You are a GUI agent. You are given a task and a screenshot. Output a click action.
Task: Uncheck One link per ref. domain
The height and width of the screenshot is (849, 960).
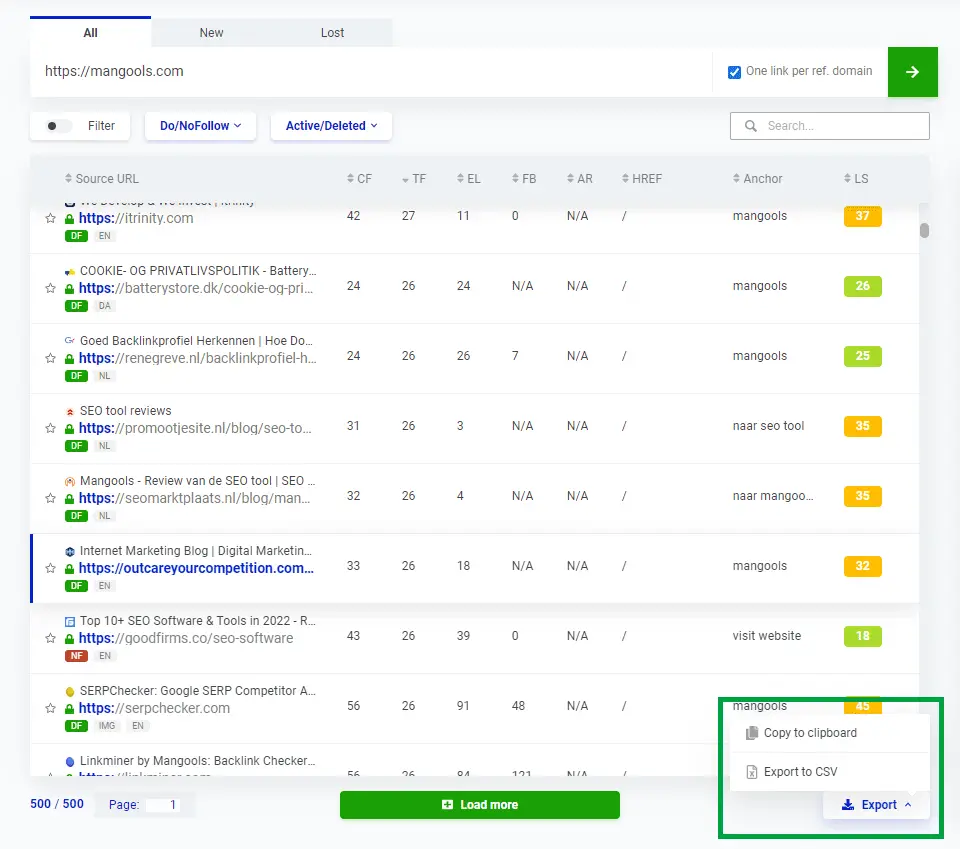pos(734,72)
